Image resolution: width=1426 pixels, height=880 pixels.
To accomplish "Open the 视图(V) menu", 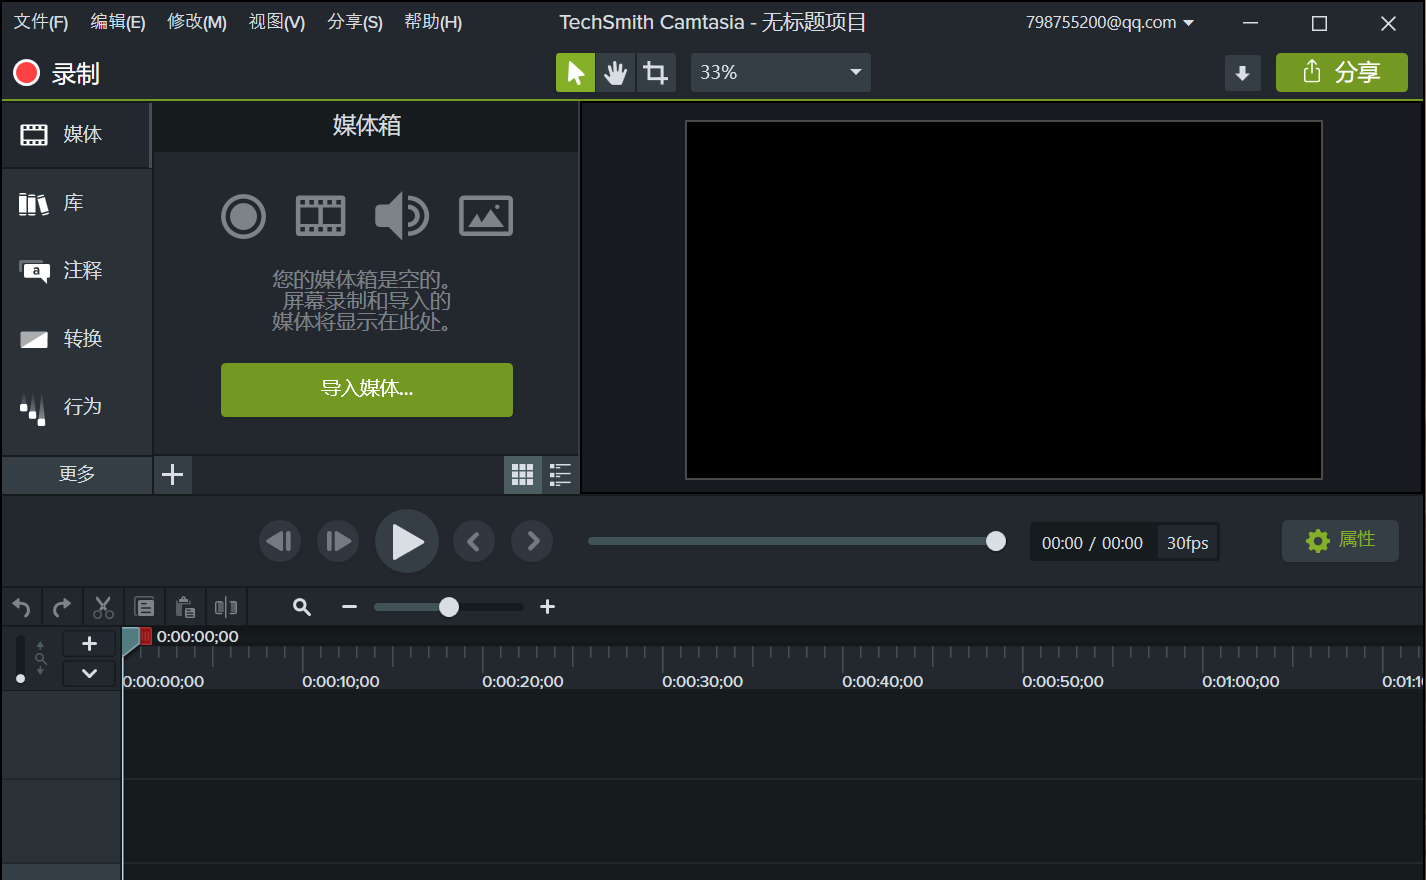I will pos(277,22).
